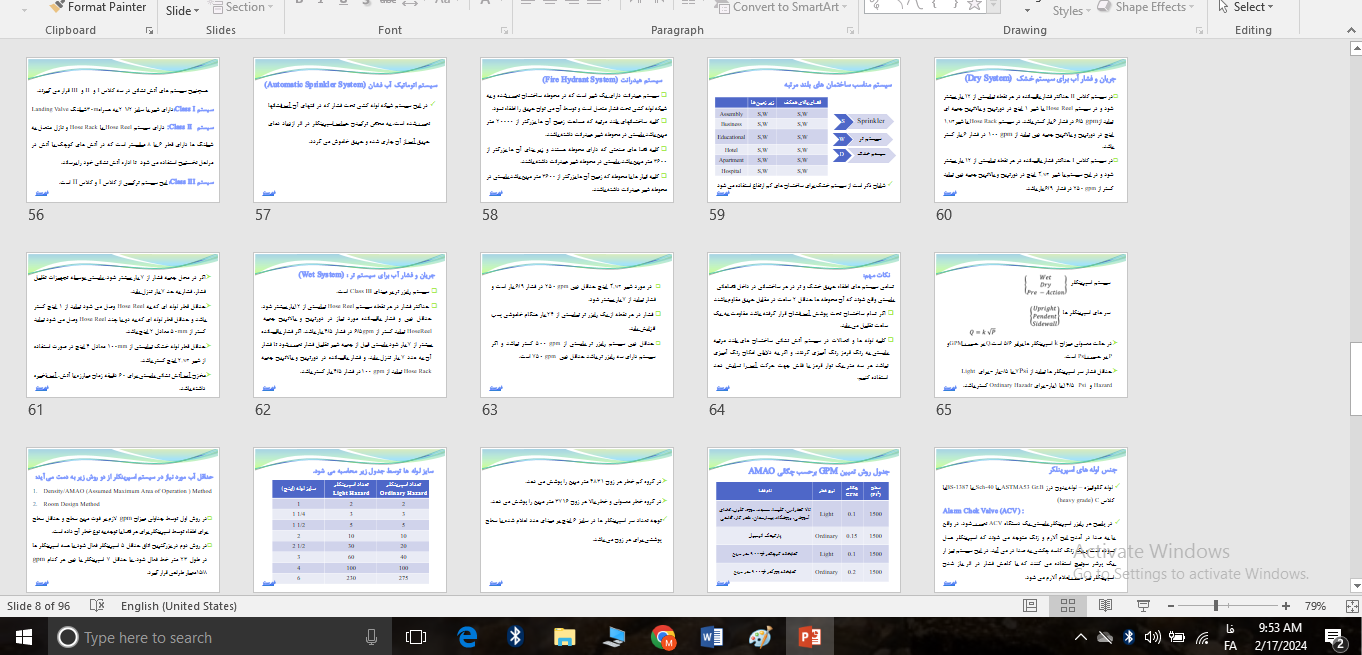1362x655 pixels.
Task: Select slide 65 thumbnail
Action: tap(1031, 325)
